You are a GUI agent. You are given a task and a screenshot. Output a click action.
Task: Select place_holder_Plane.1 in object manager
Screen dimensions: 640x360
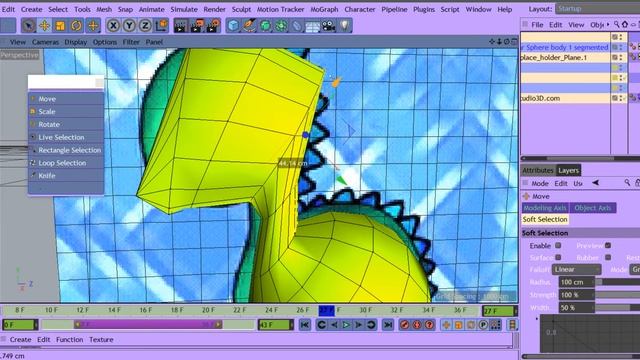pyautogui.click(x=554, y=58)
